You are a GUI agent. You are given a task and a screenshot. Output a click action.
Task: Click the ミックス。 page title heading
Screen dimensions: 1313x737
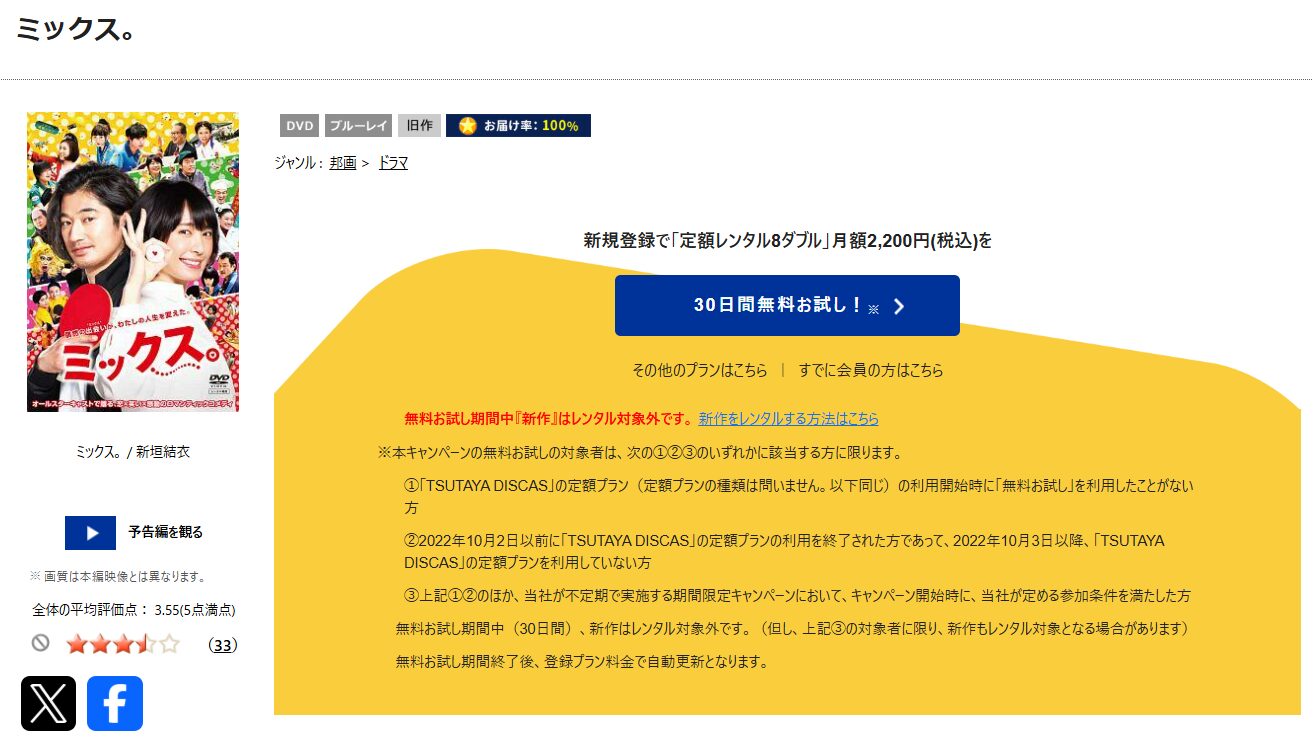75,30
